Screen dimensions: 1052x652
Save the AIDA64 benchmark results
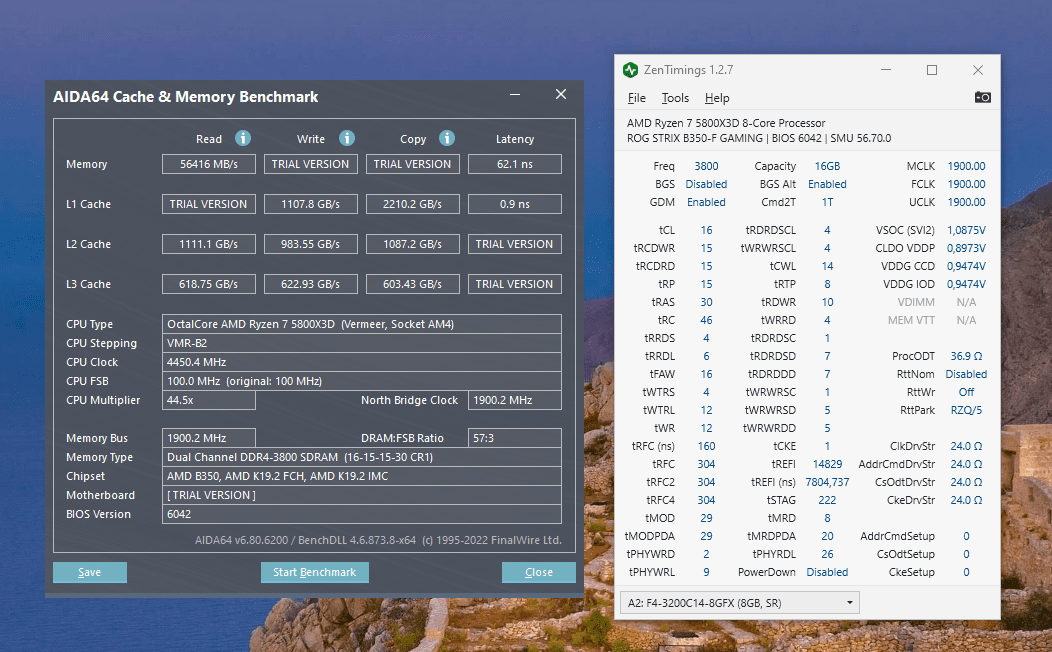pyautogui.click(x=90, y=572)
